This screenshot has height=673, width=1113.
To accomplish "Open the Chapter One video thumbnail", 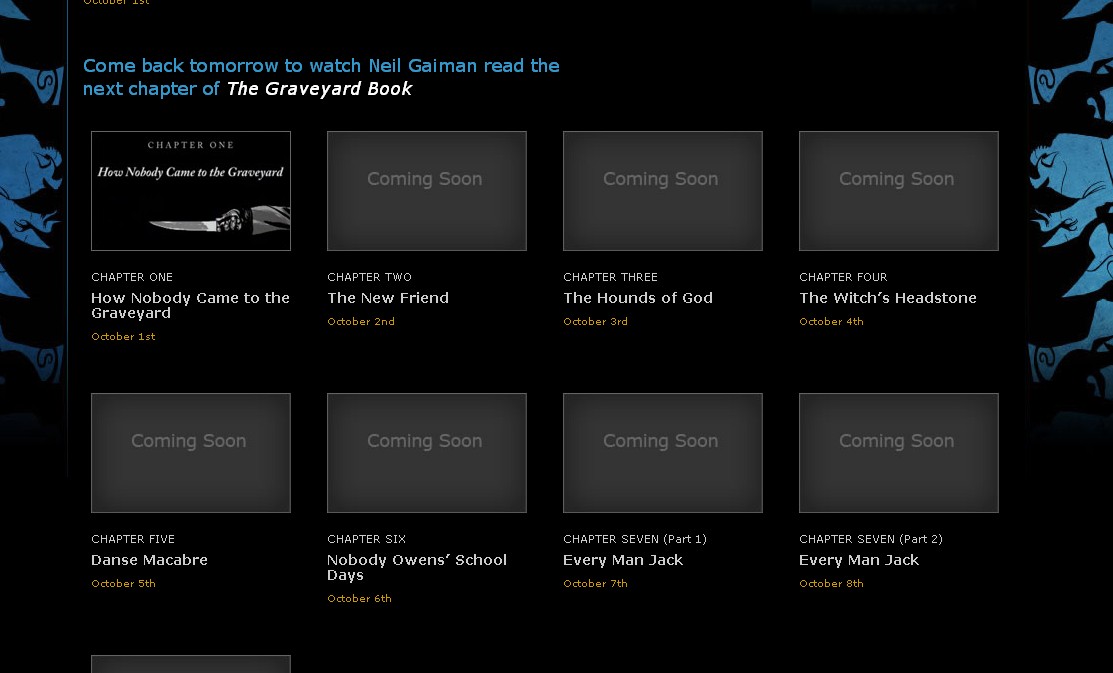I will 191,191.
